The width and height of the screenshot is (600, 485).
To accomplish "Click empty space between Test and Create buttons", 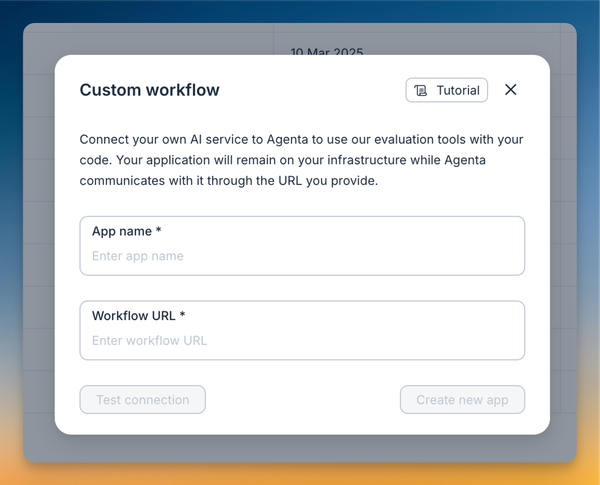I will click(x=302, y=400).
